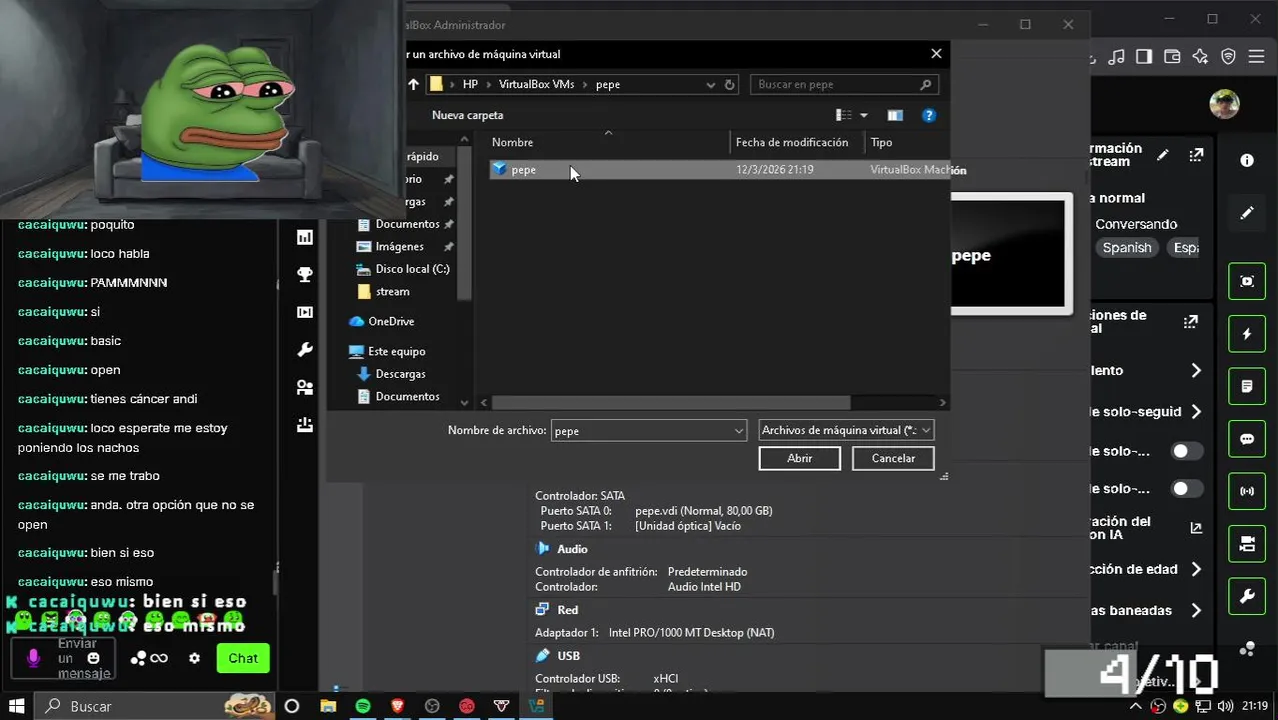Toggle the preview pane icon

(895, 115)
